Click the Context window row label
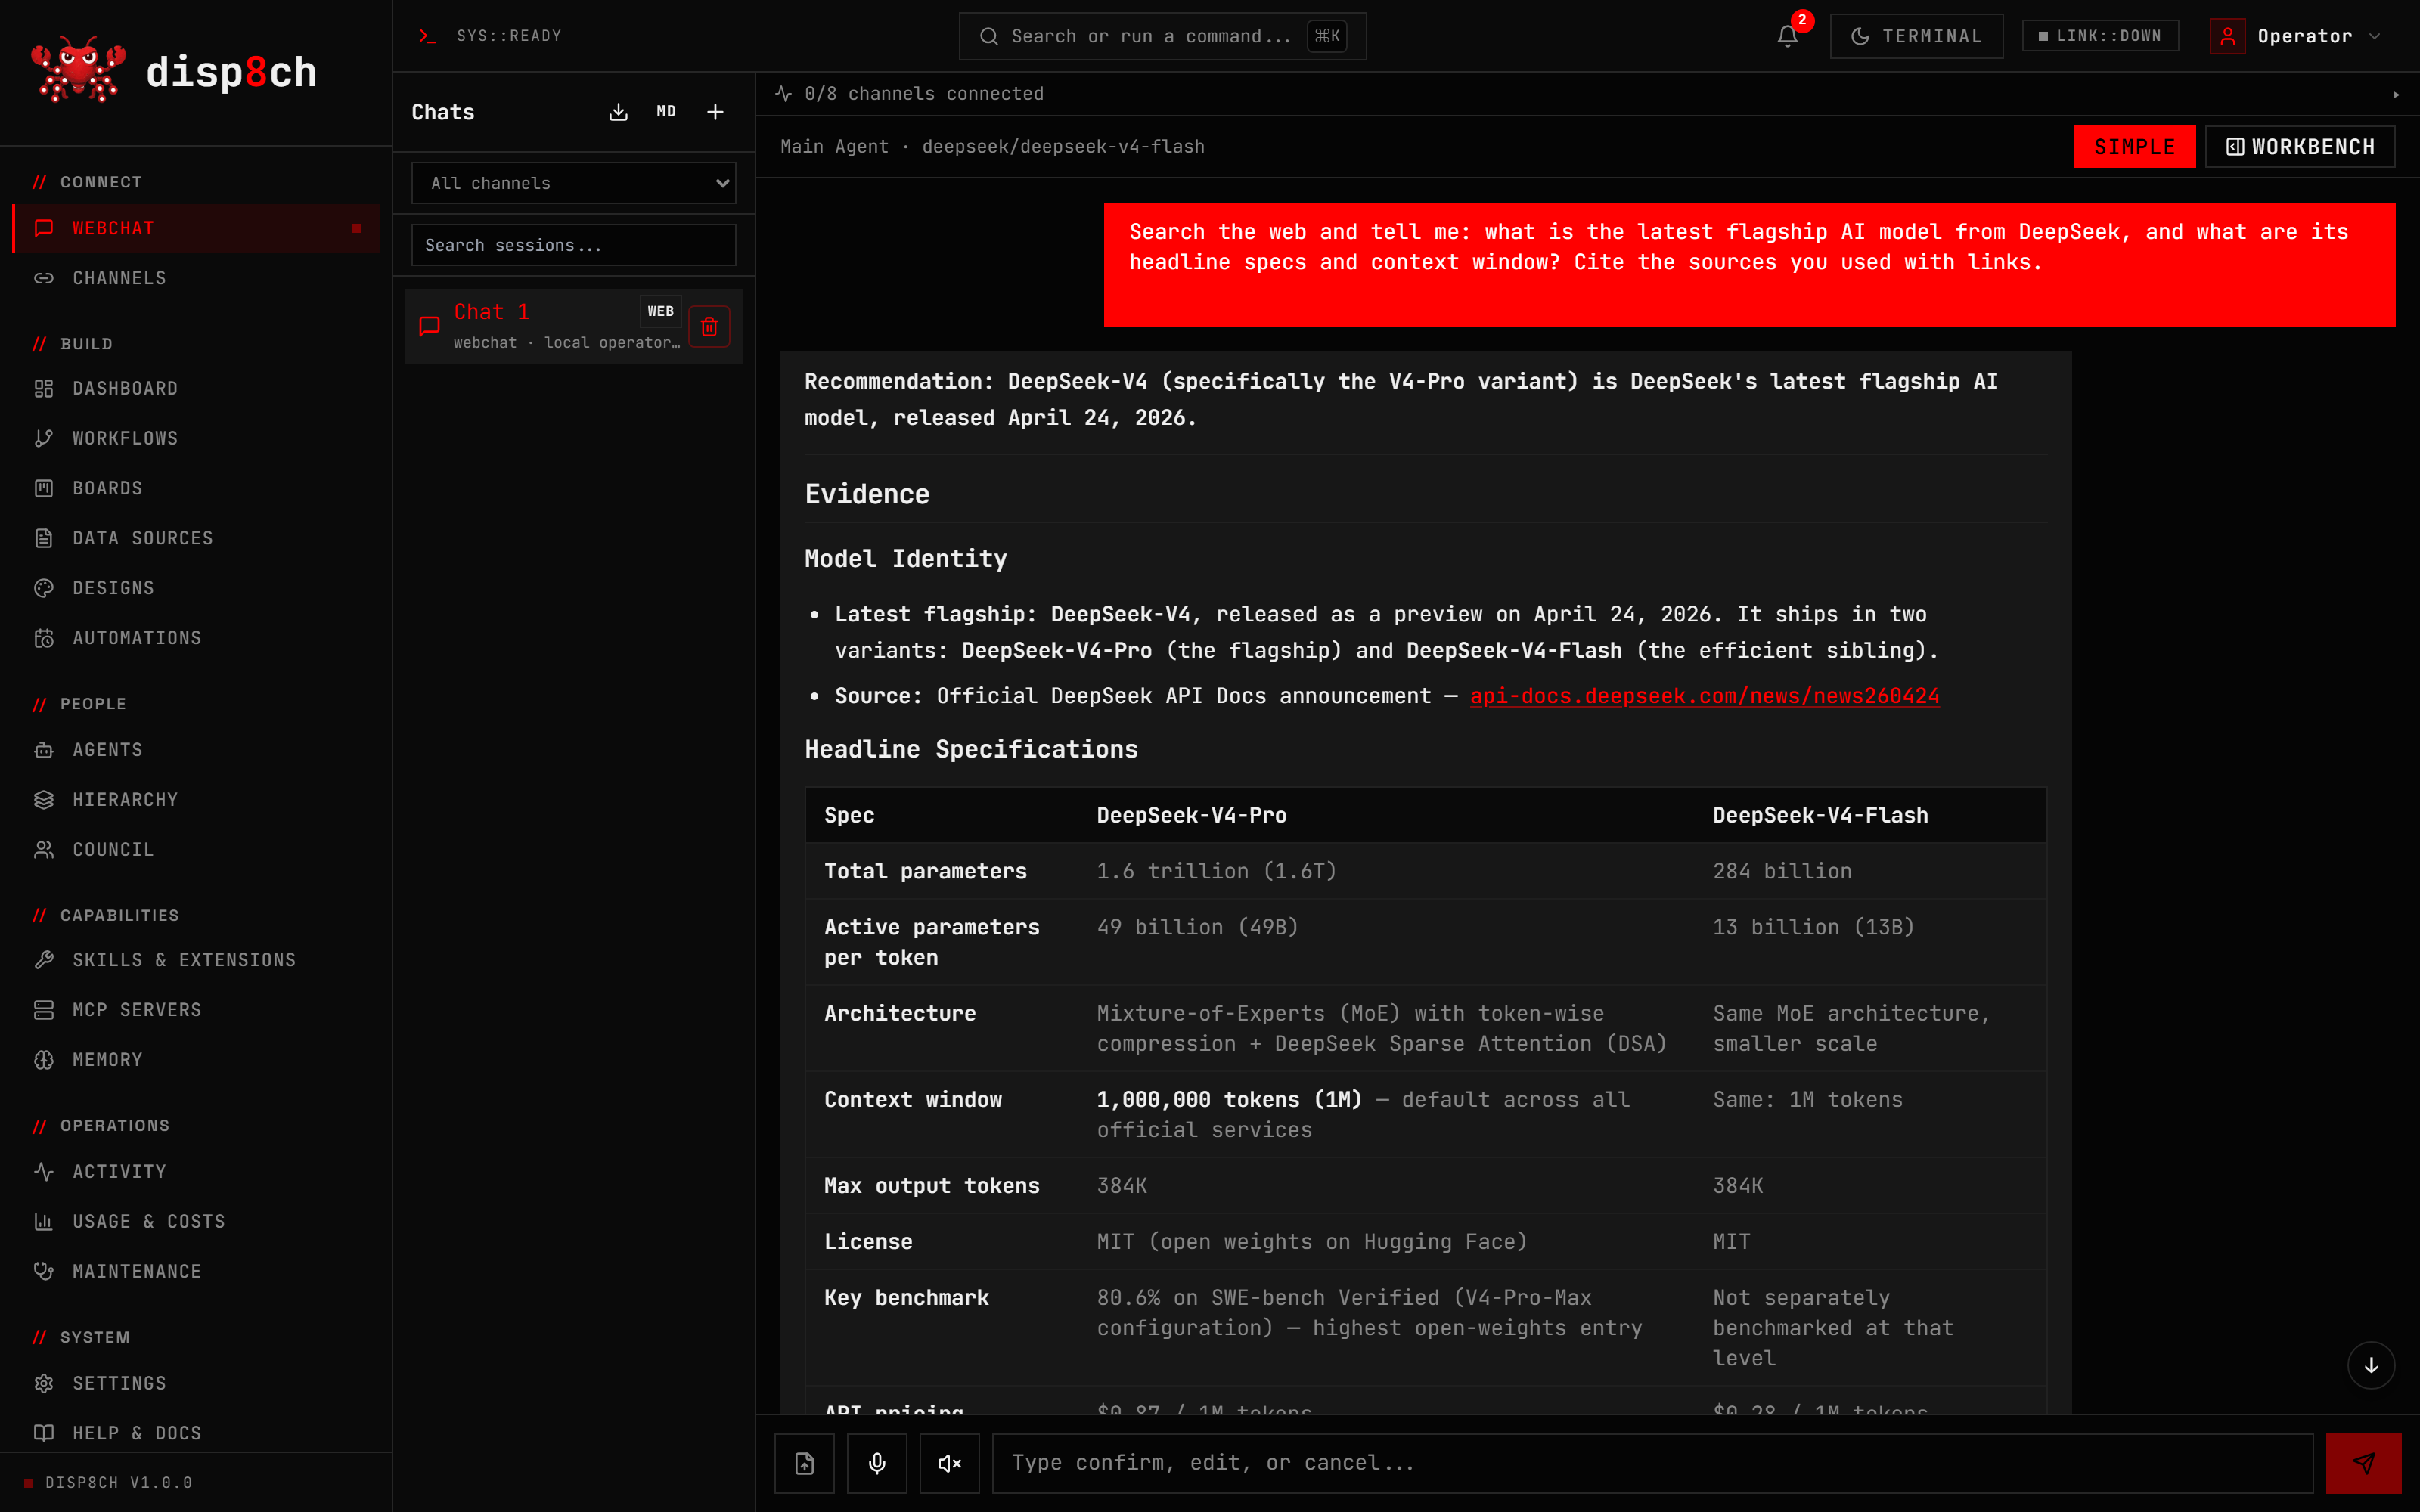2420x1512 pixels. click(x=913, y=1099)
